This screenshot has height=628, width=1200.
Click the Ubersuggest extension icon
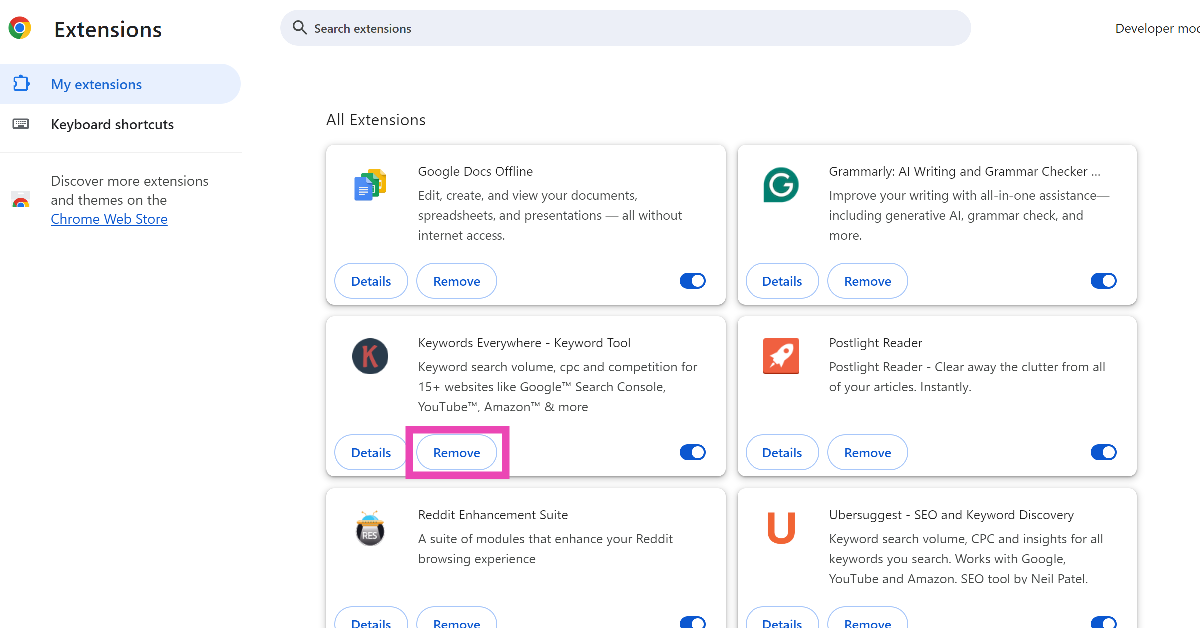(781, 528)
